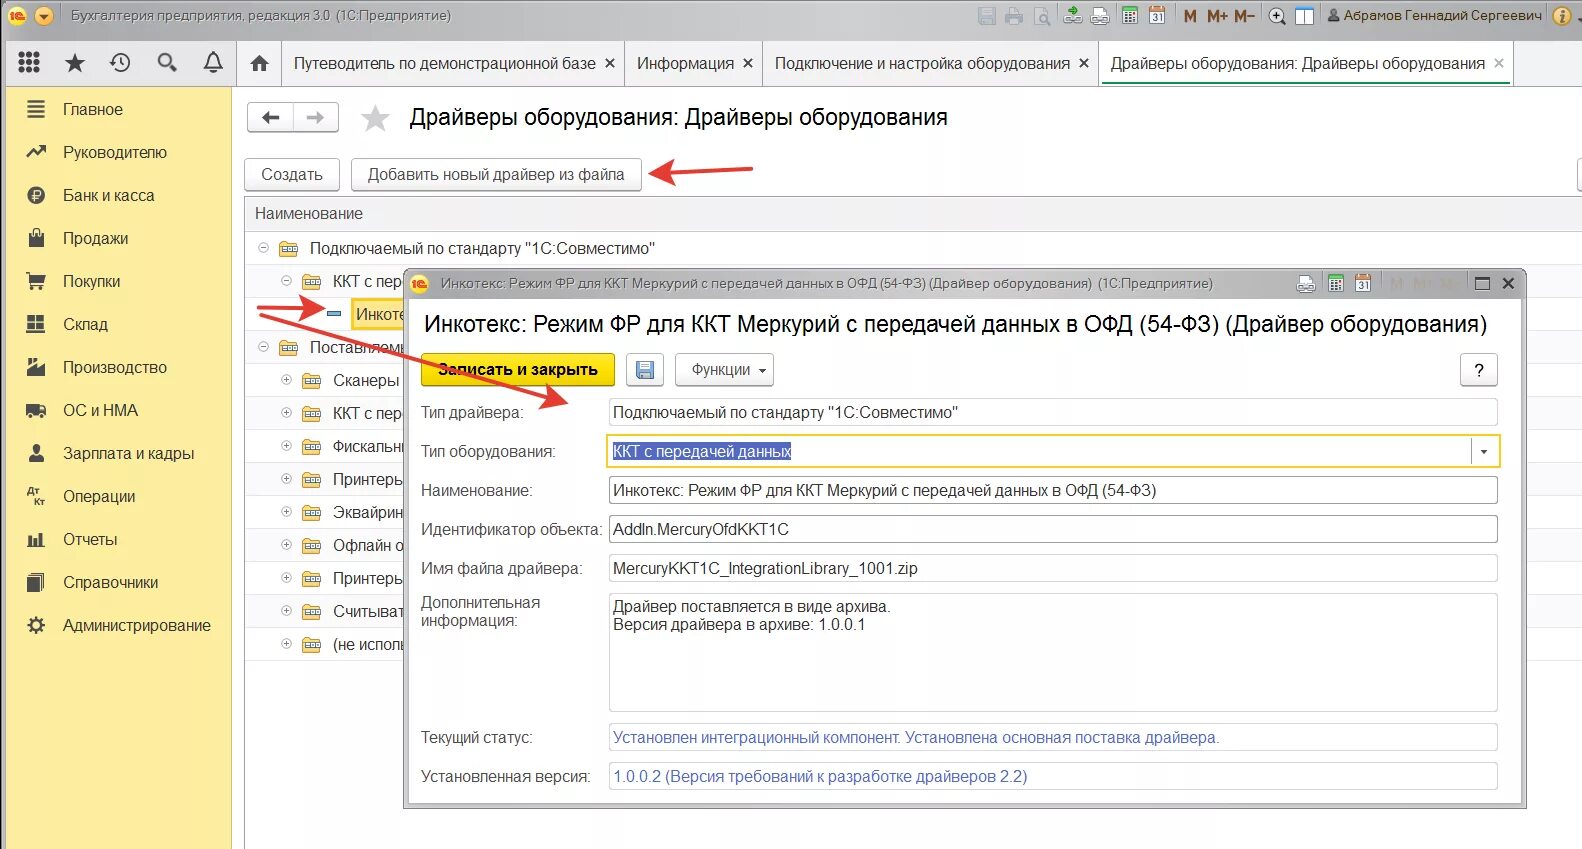This screenshot has width=1582, height=849.
Task: Go to the Home page icon
Action: point(259,63)
